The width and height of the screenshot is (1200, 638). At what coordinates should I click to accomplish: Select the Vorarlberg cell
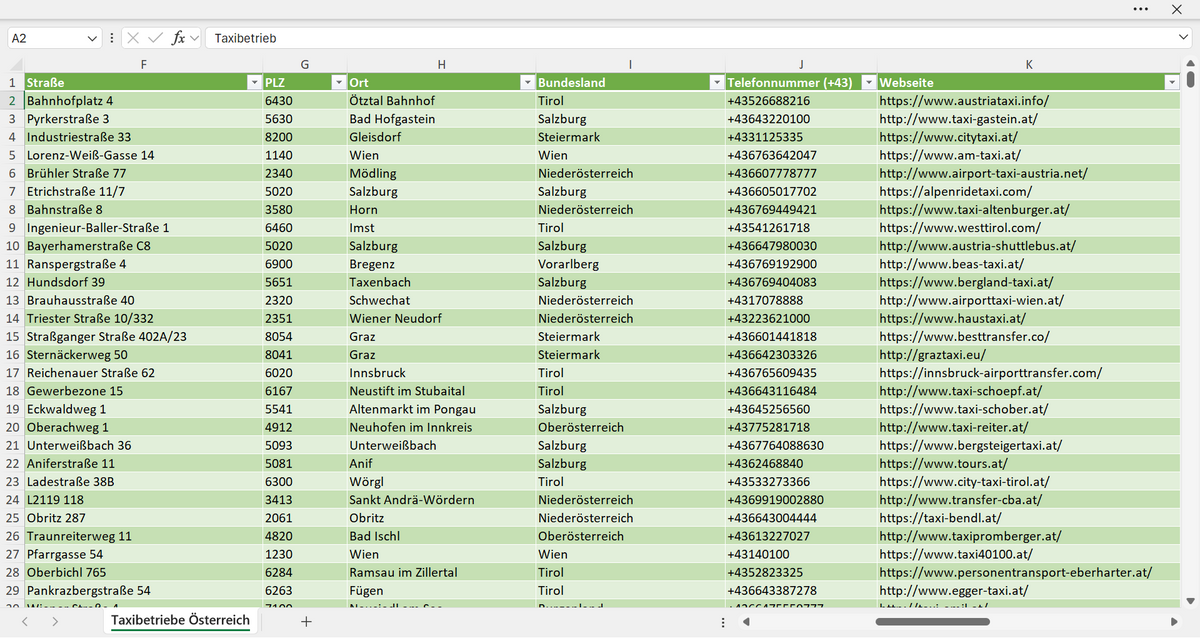[x=630, y=264]
